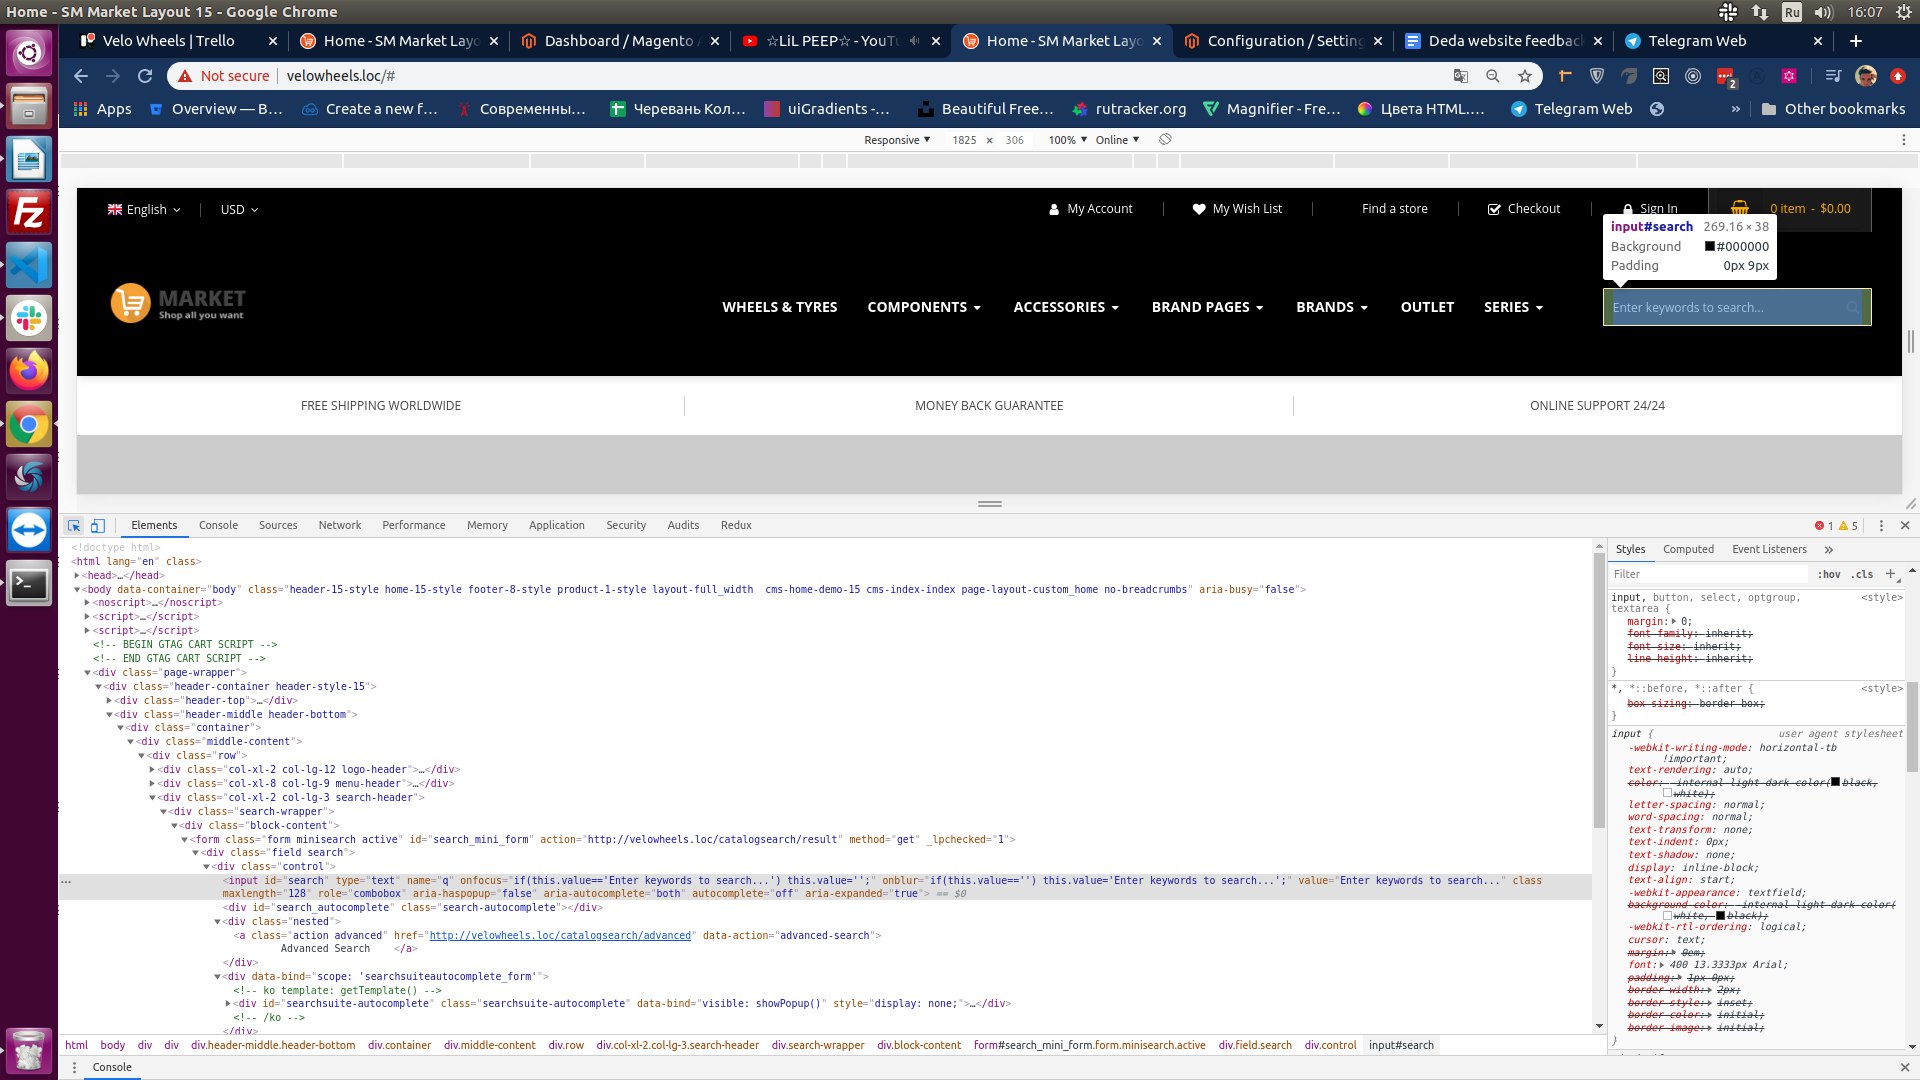Open the Responsive device dropdown
Image resolution: width=1920 pixels, height=1080 pixels.
point(897,140)
